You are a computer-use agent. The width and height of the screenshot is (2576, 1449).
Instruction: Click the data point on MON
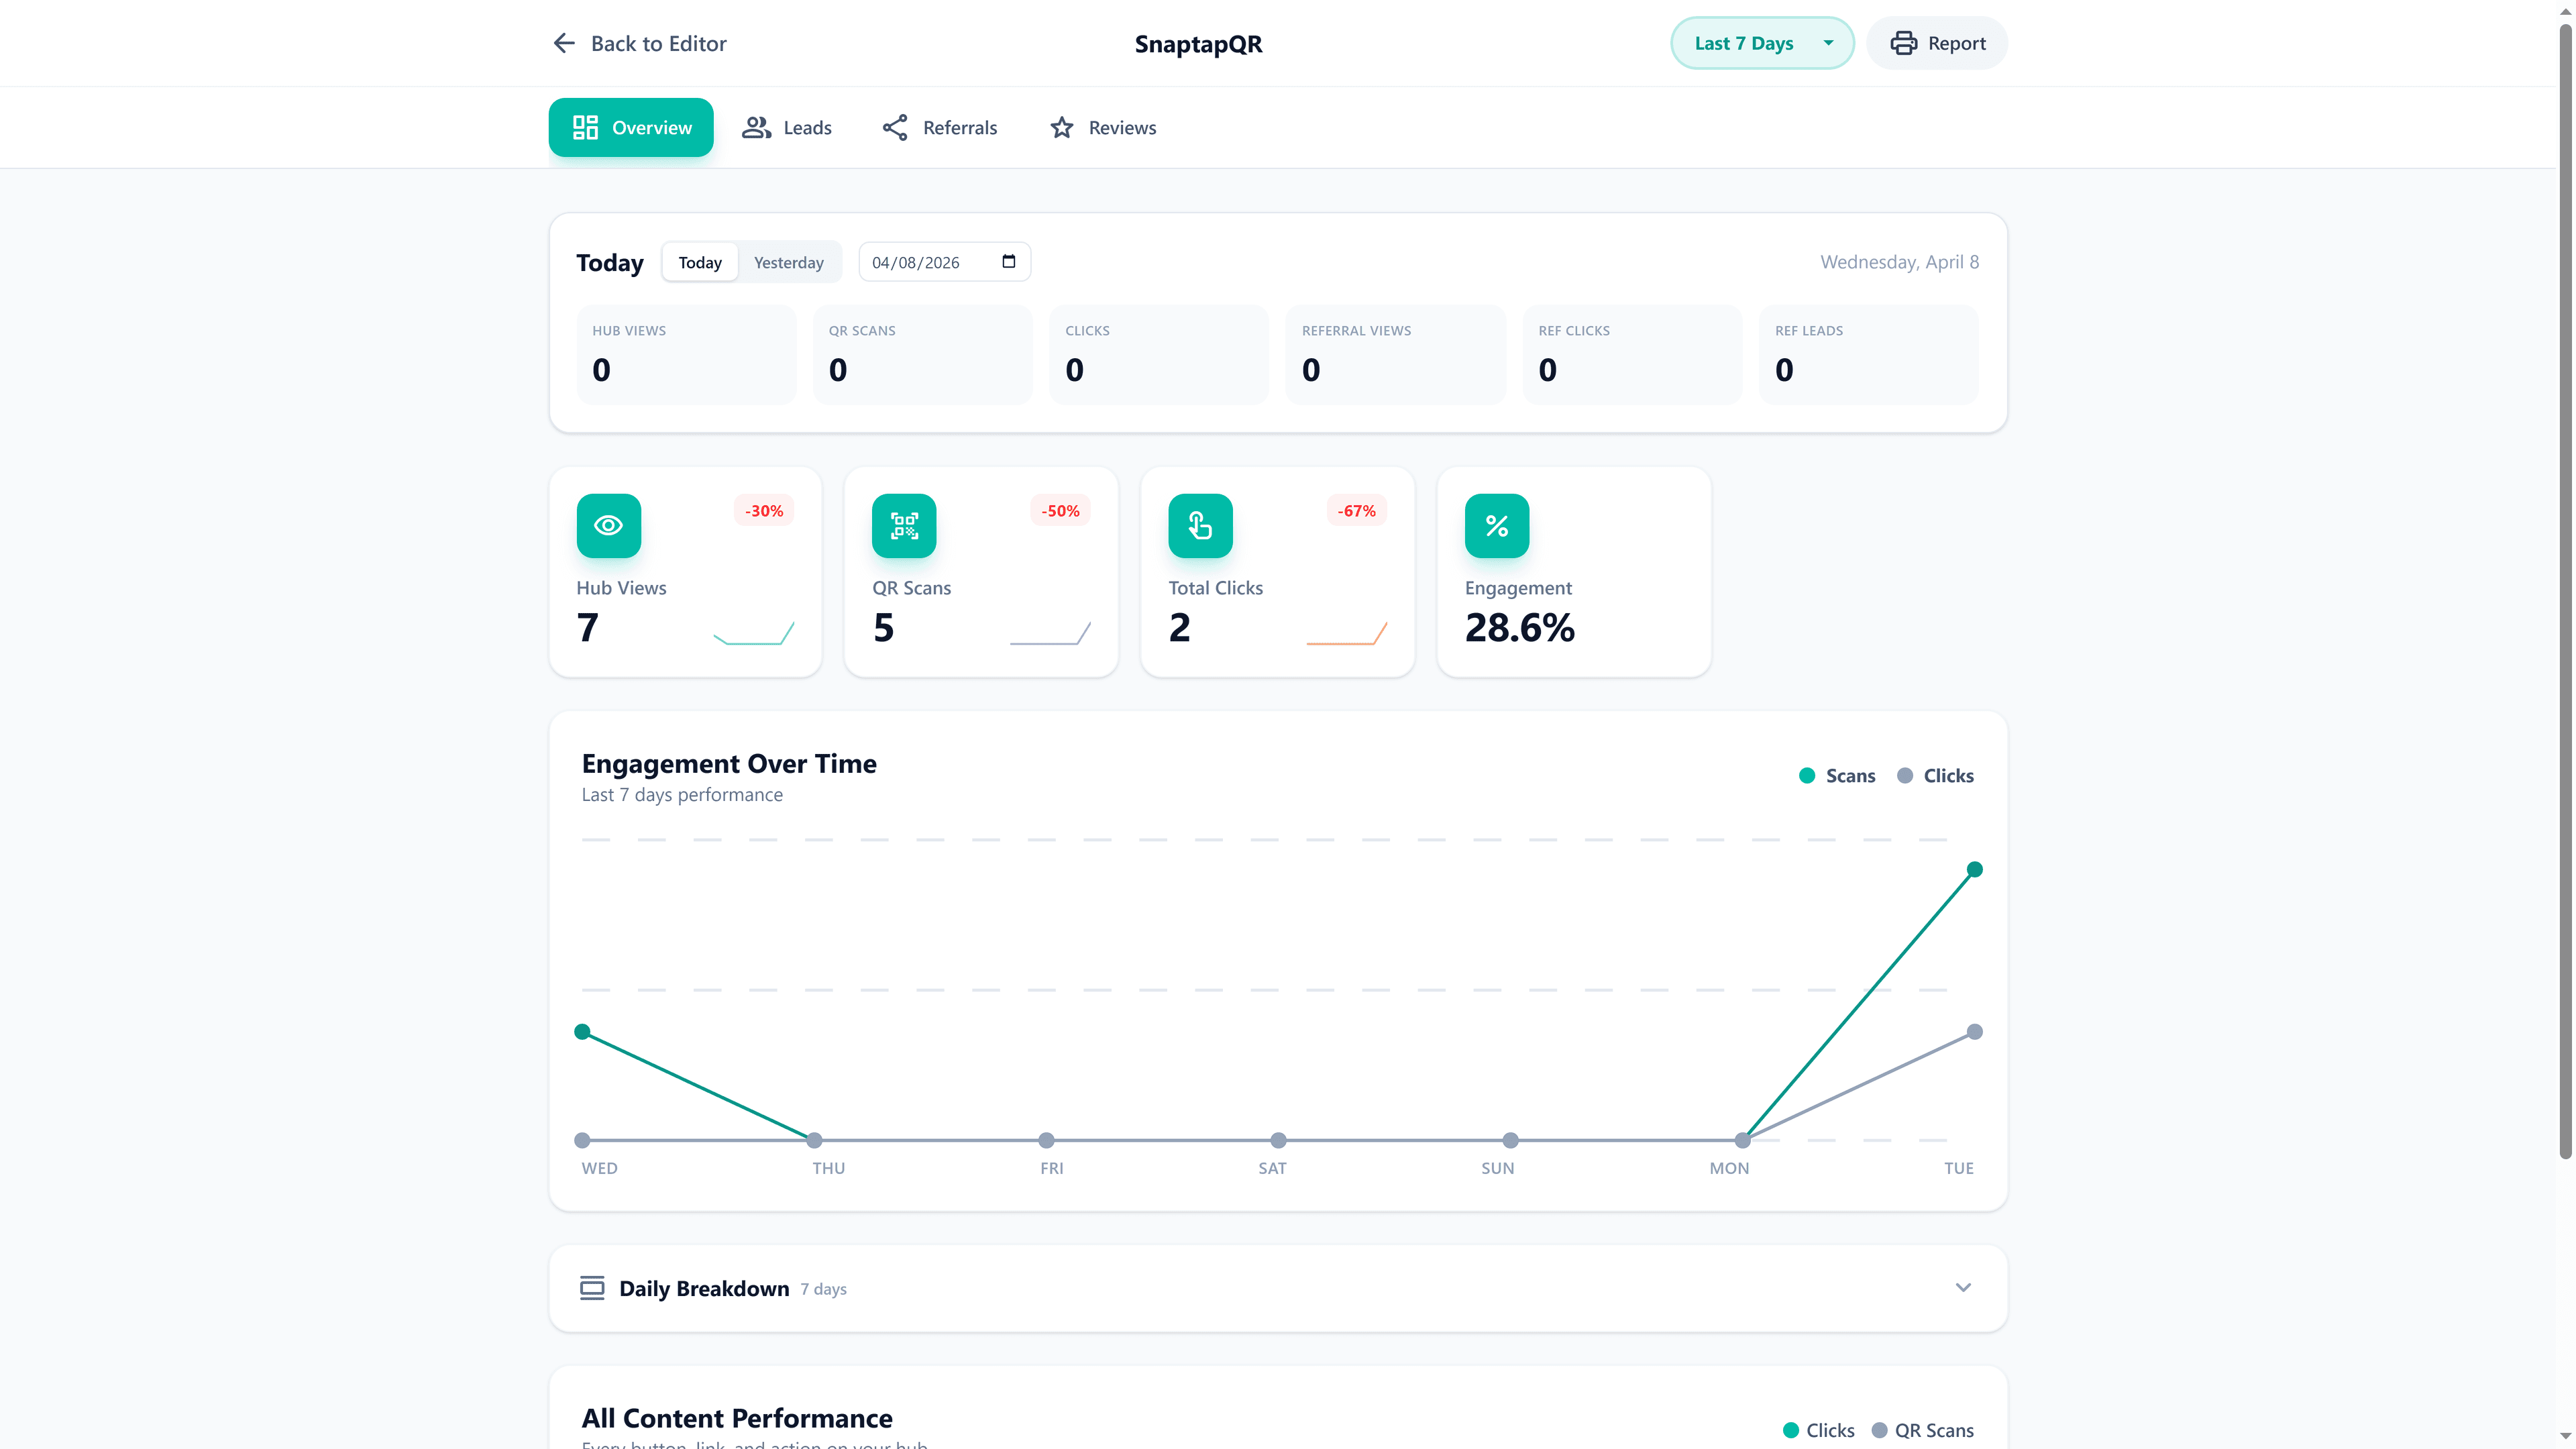tap(1742, 1140)
